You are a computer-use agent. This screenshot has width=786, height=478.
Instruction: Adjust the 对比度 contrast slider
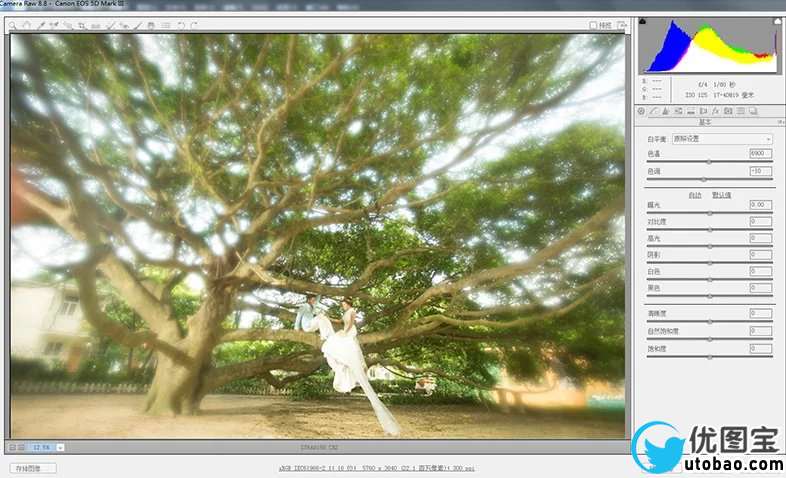[709, 229]
